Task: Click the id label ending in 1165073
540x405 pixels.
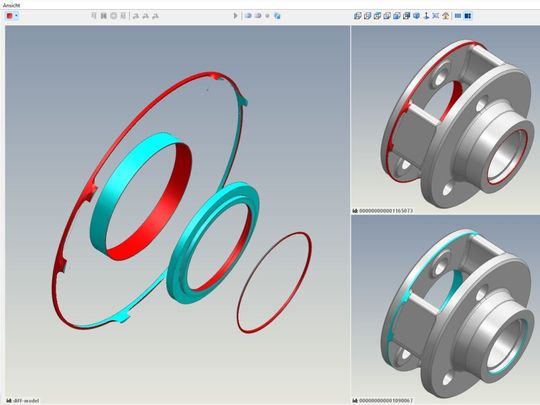Action: pos(383,210)
